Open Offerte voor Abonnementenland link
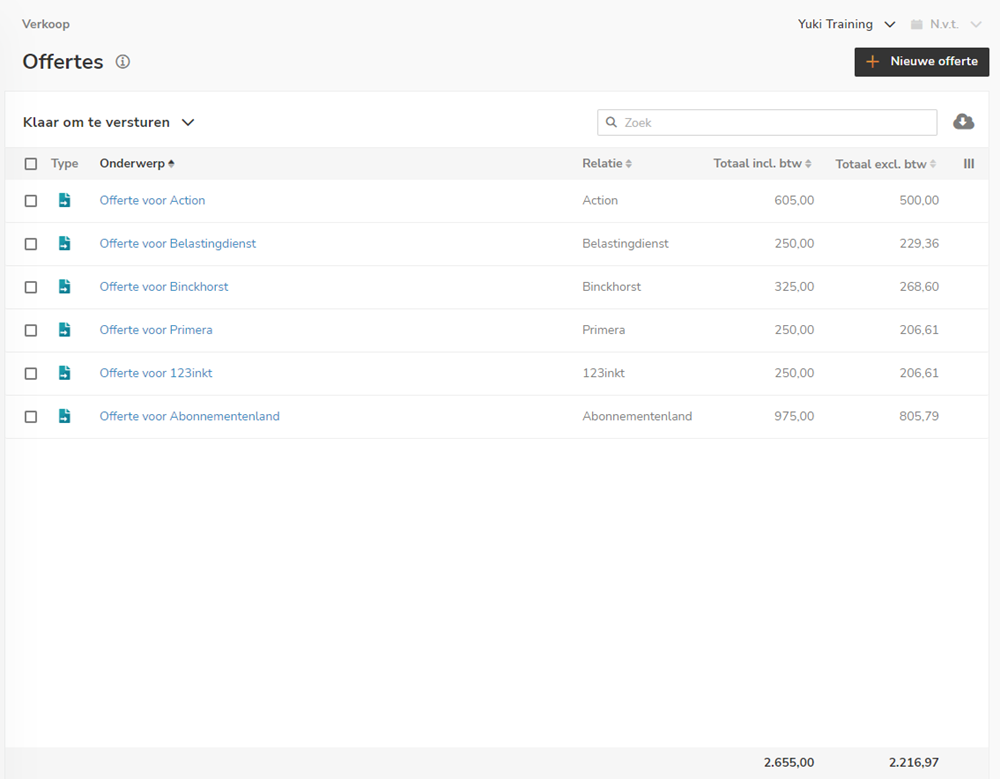The image size is (1000, 779). (189, 417)
